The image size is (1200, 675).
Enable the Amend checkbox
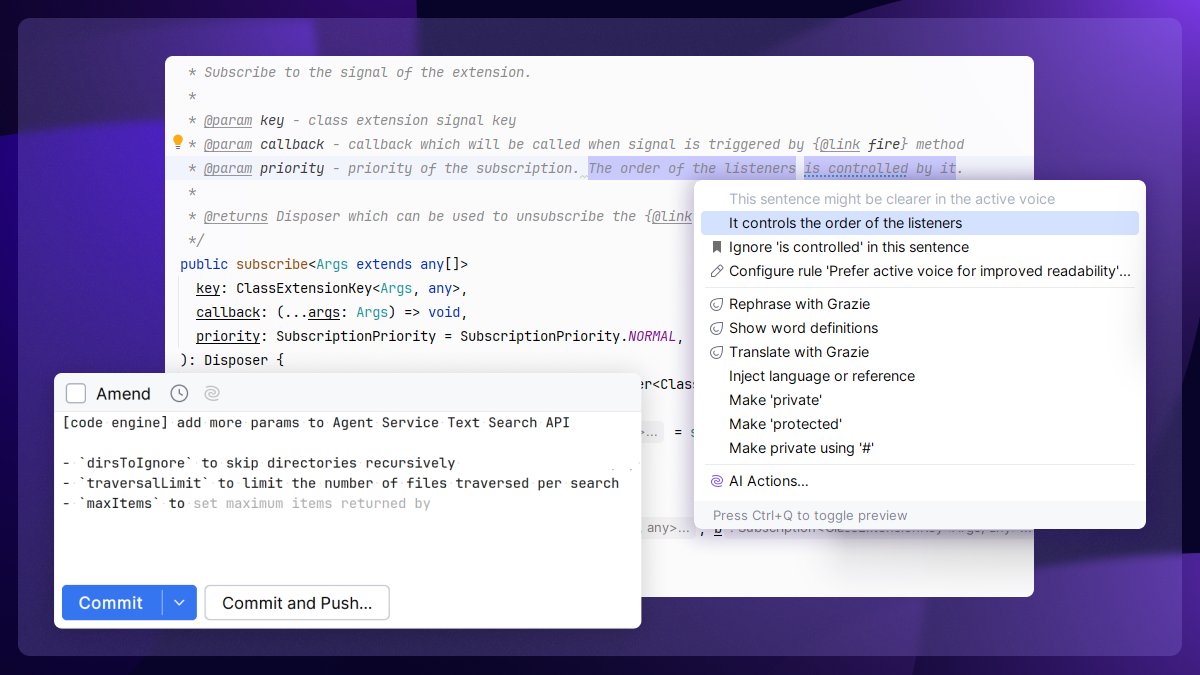coord(76,393)
